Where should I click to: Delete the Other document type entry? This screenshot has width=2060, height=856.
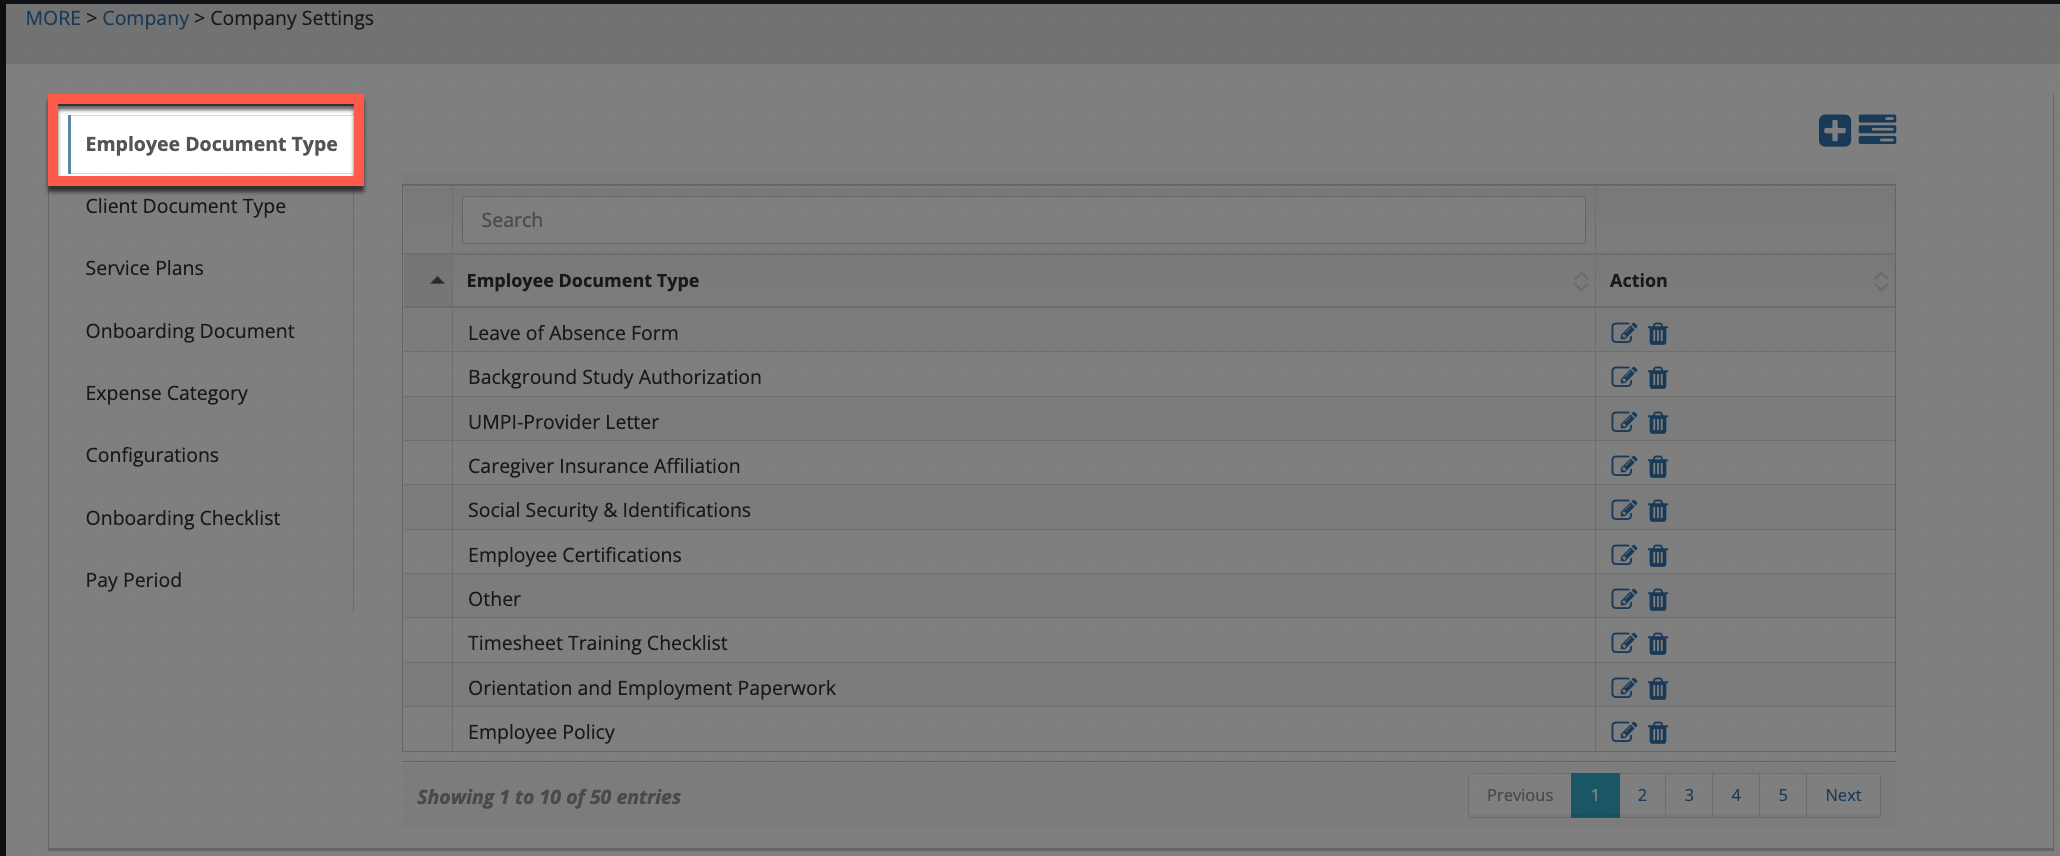(x=1658, y=600)
